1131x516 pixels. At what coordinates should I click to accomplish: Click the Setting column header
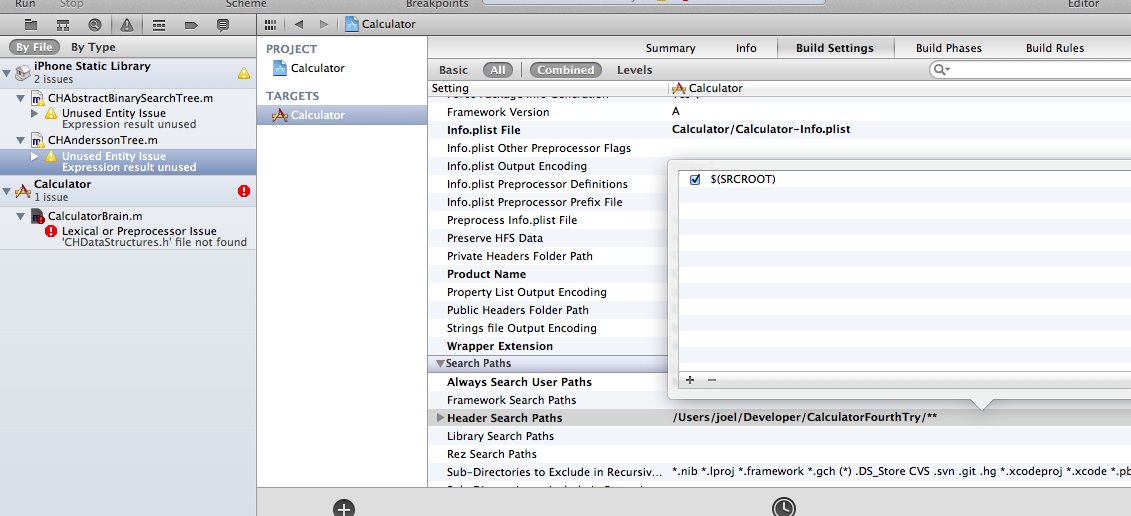point(449,88)
